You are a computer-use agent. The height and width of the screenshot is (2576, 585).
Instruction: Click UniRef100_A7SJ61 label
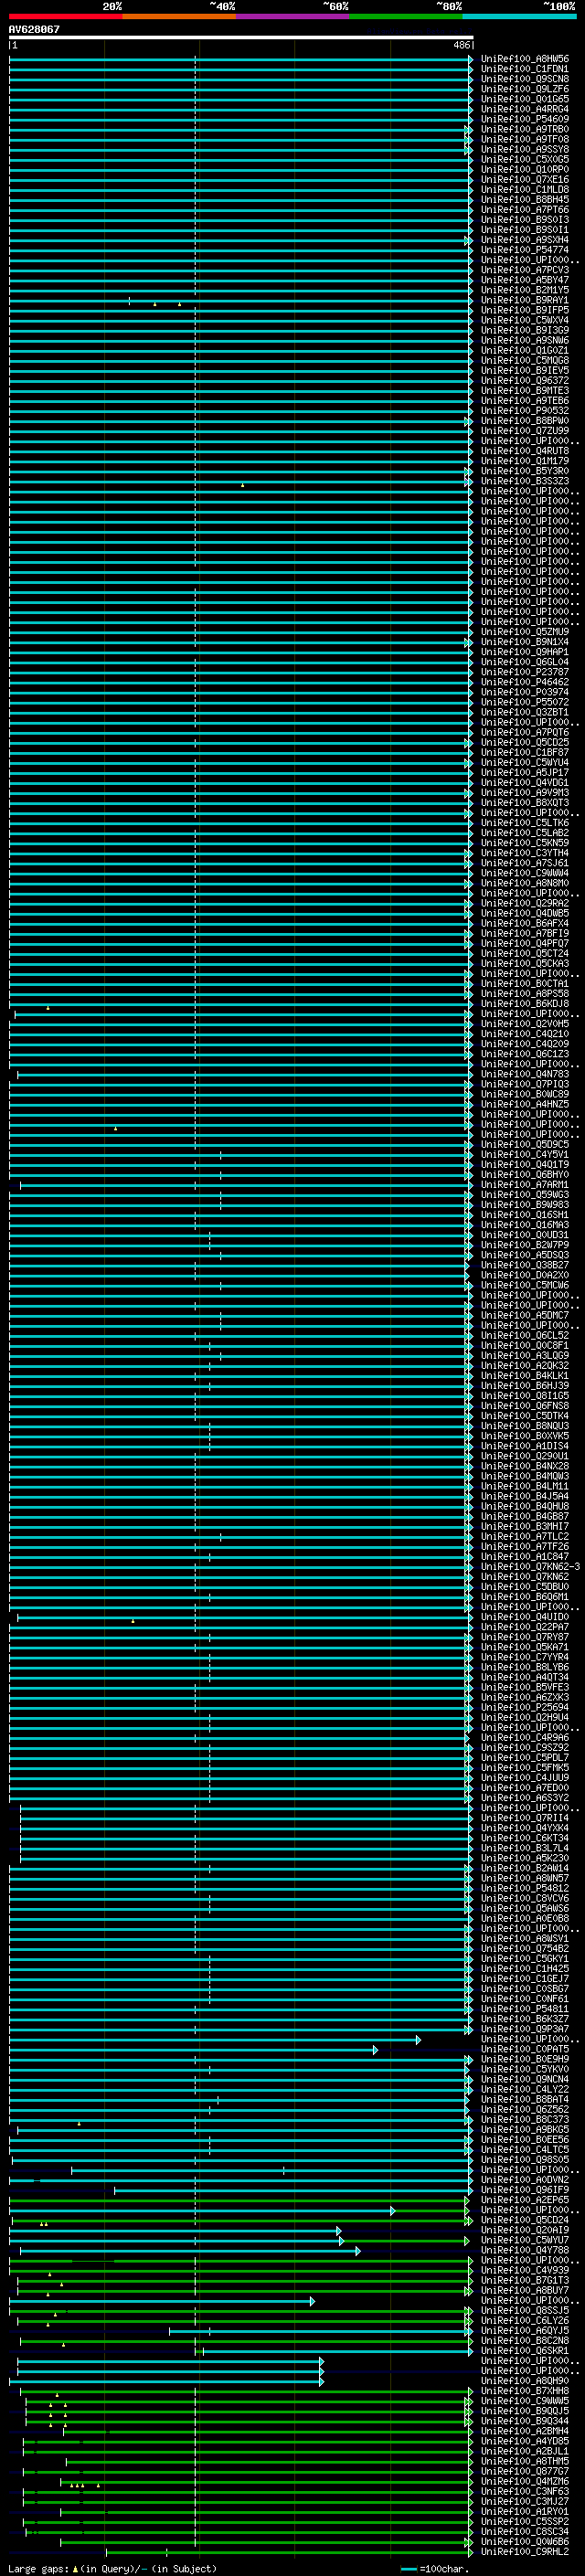coord(525,863)
